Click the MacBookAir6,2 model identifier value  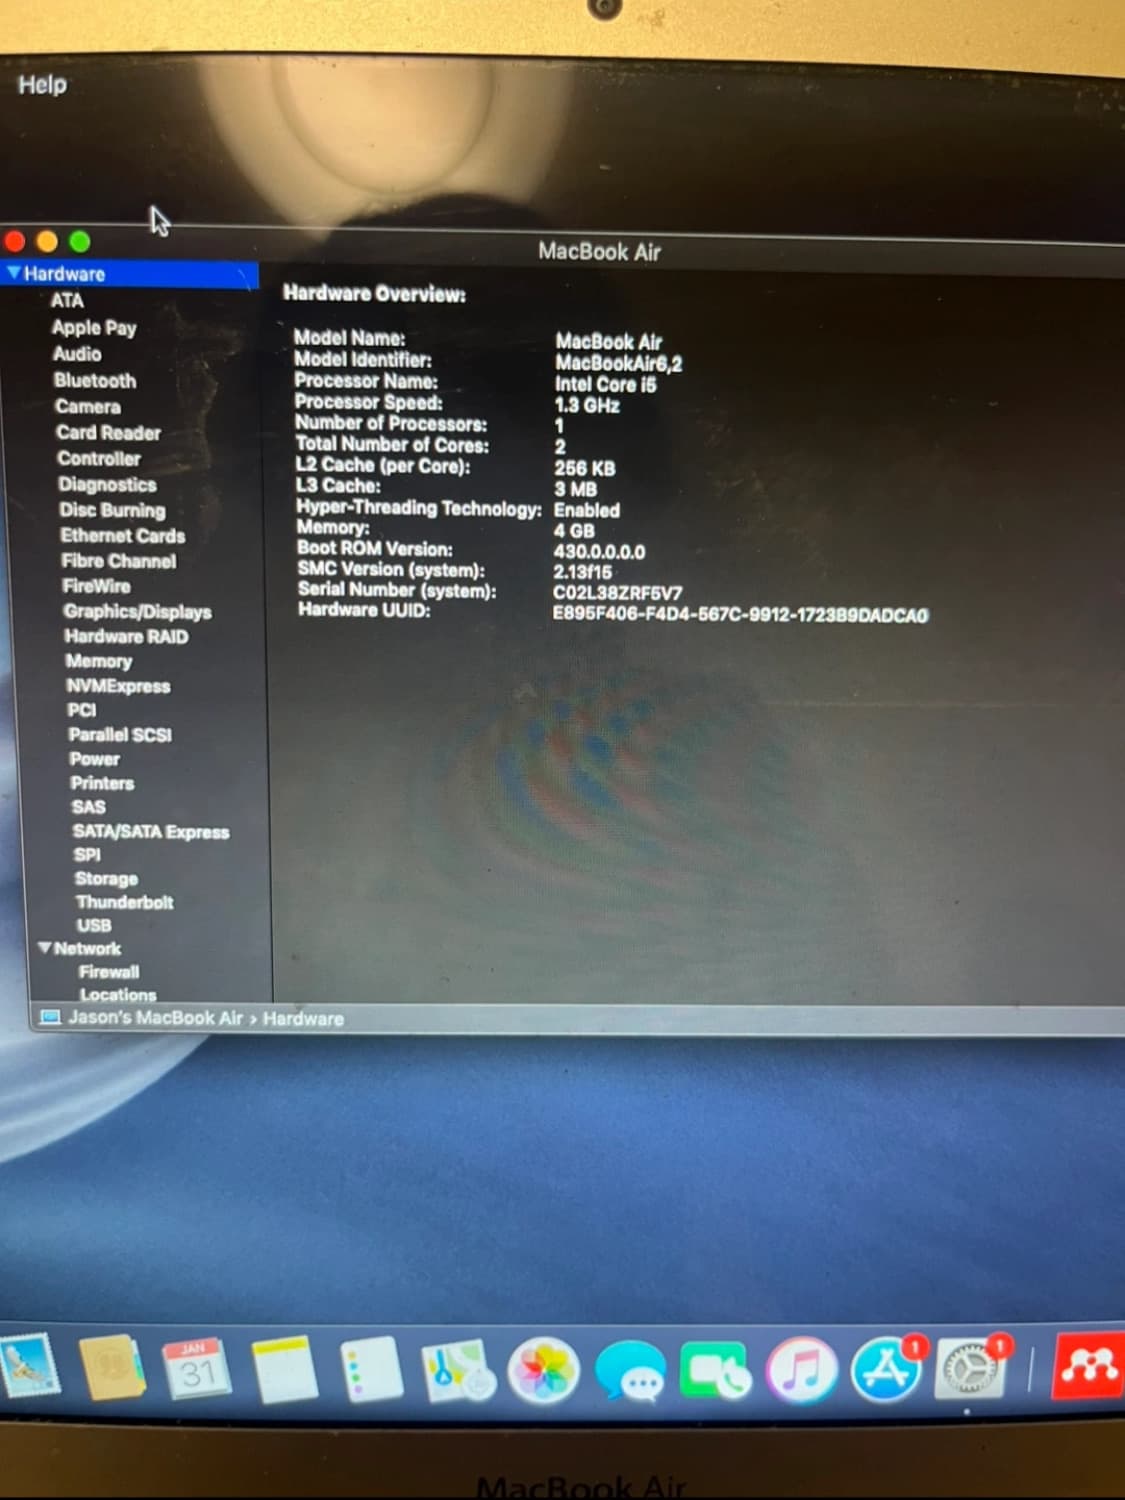(x=619, y=363)
